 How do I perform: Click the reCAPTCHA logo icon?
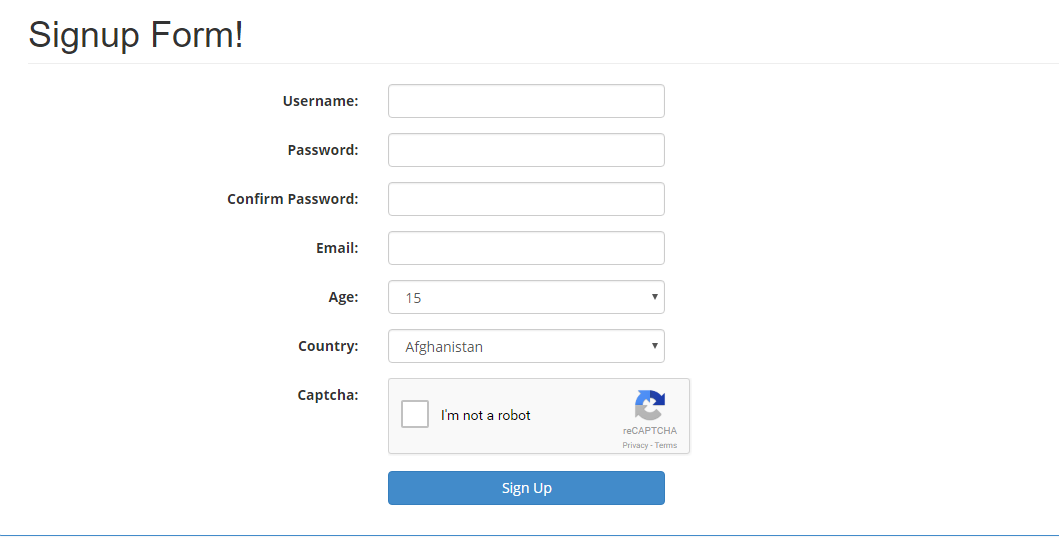tap(649, 405)
